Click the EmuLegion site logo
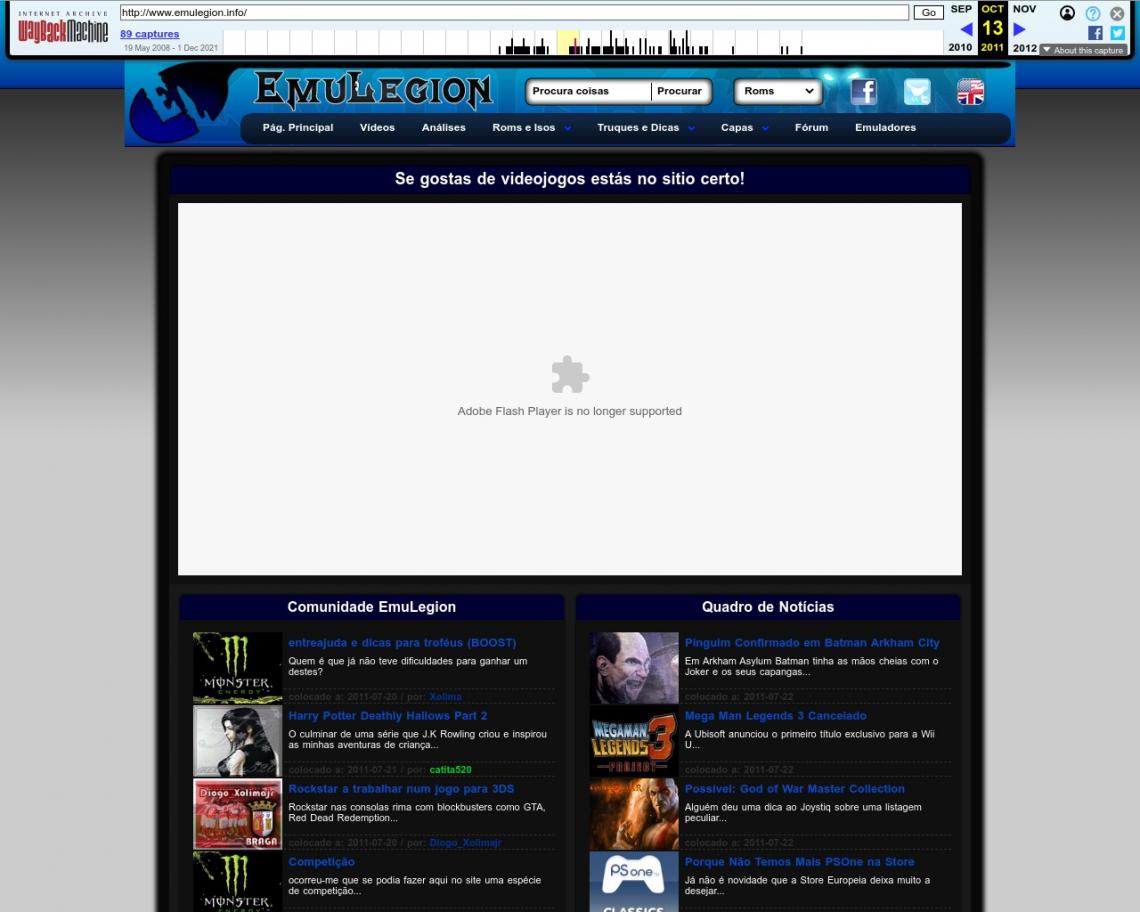The width and height of the screenshot is (1140, 912). click(x=374, y=90)
